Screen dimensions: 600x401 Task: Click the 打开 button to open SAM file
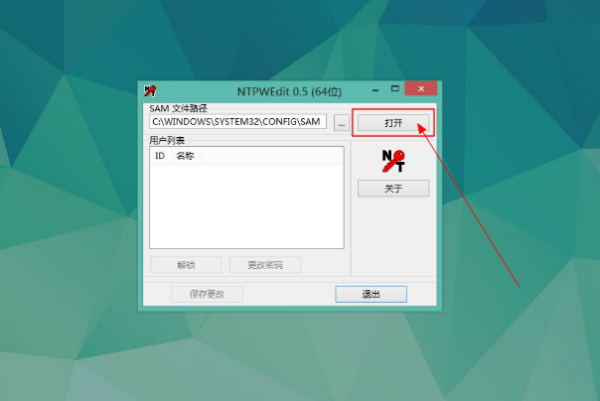[x=393, y=123]
